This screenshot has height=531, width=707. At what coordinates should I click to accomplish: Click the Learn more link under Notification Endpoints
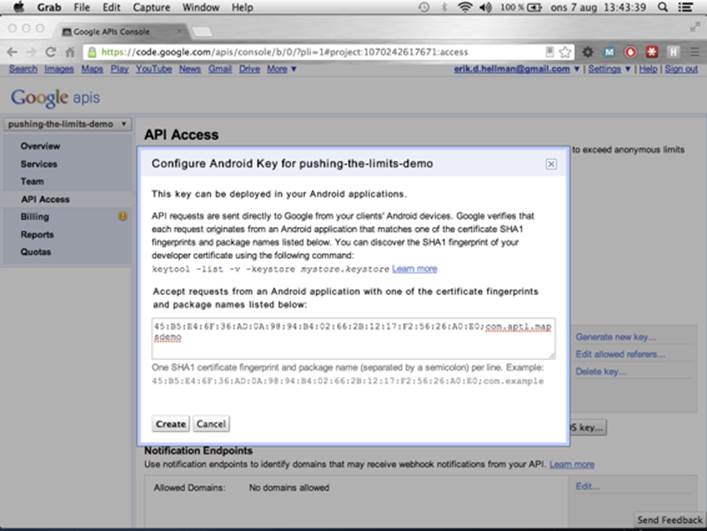pyautogui.click(x=572, y=464)
